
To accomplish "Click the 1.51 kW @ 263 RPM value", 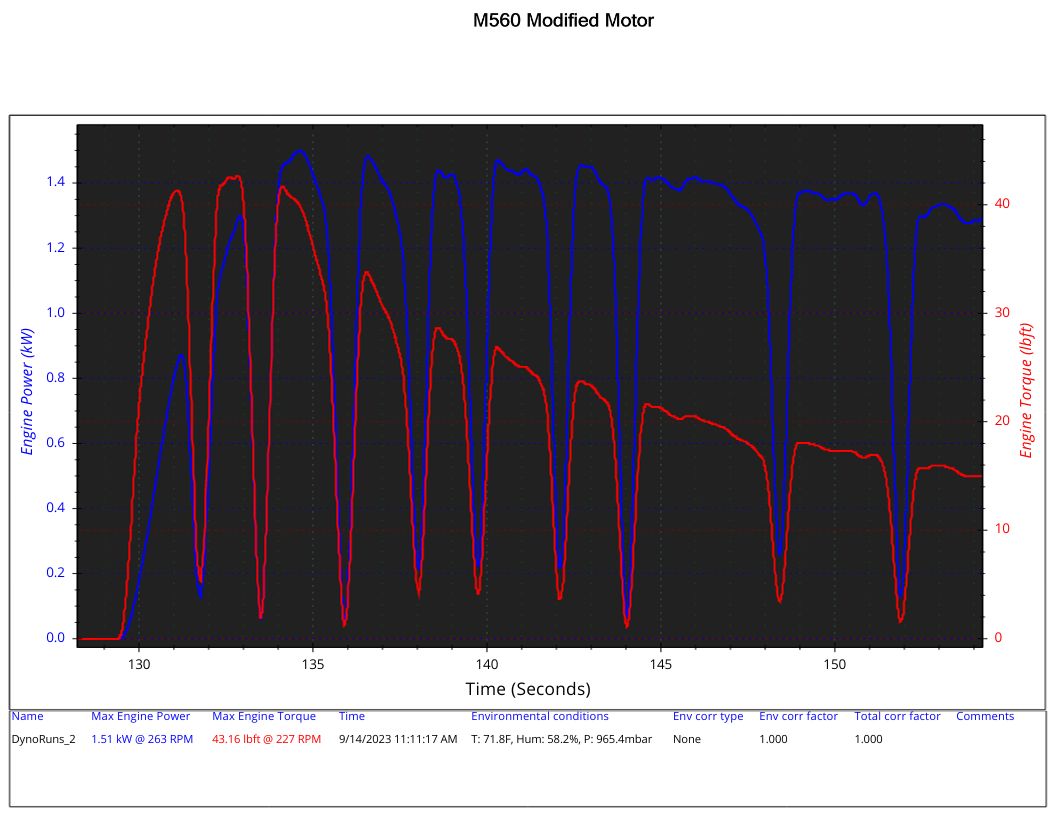I will [142, 739].
